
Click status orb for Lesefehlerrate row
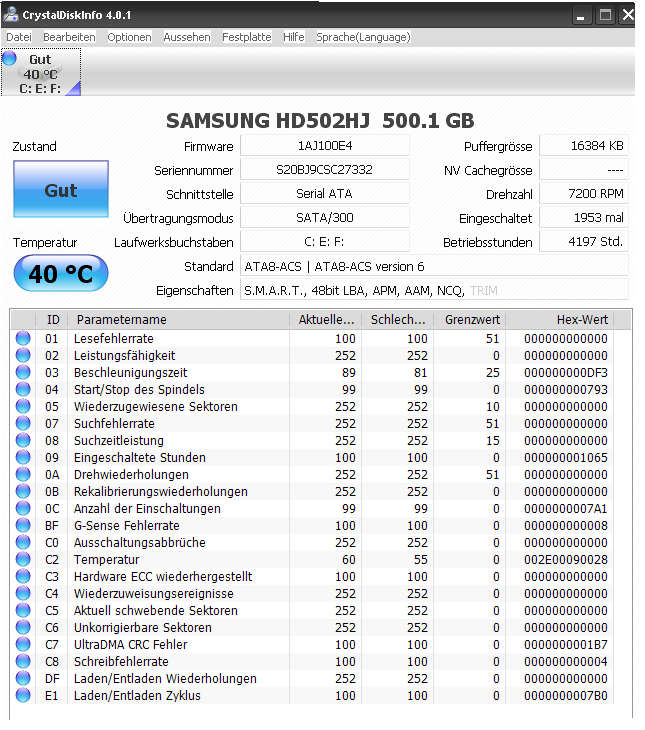[x=23, y=338]
